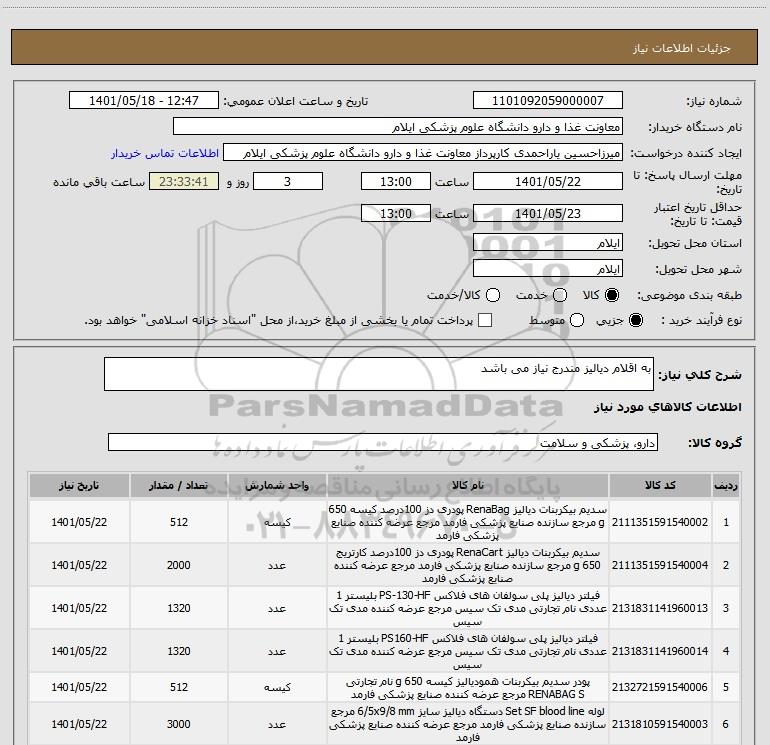
Task: Click the buyer organization name field
Action: pos(398,127)
